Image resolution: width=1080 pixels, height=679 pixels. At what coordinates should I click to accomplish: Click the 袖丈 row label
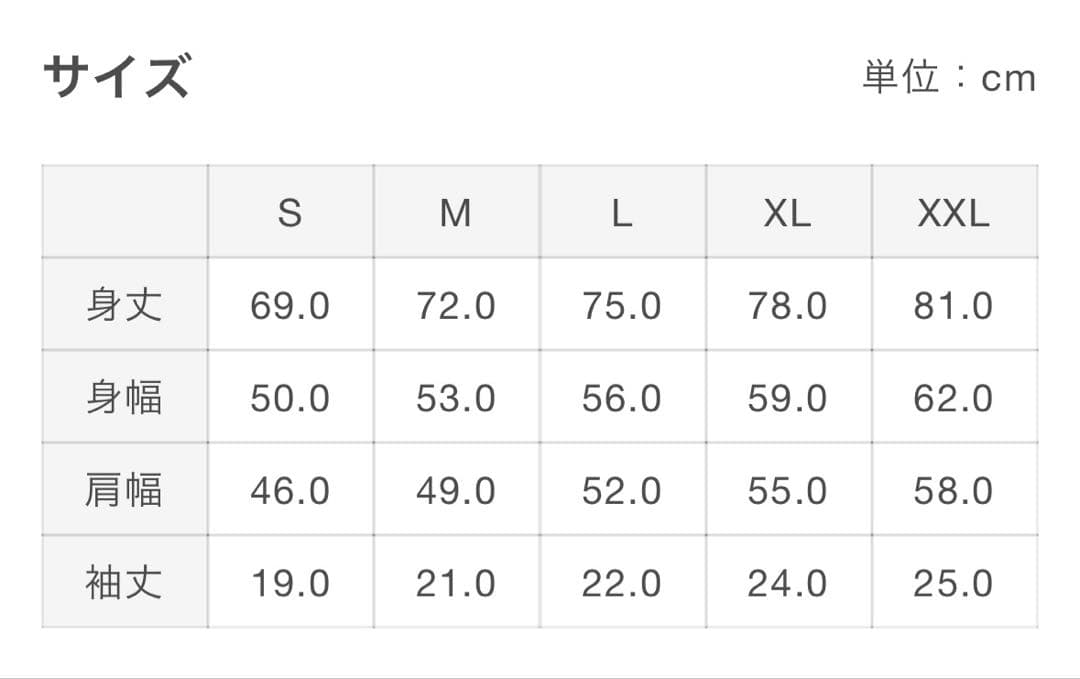coord(124,583)
